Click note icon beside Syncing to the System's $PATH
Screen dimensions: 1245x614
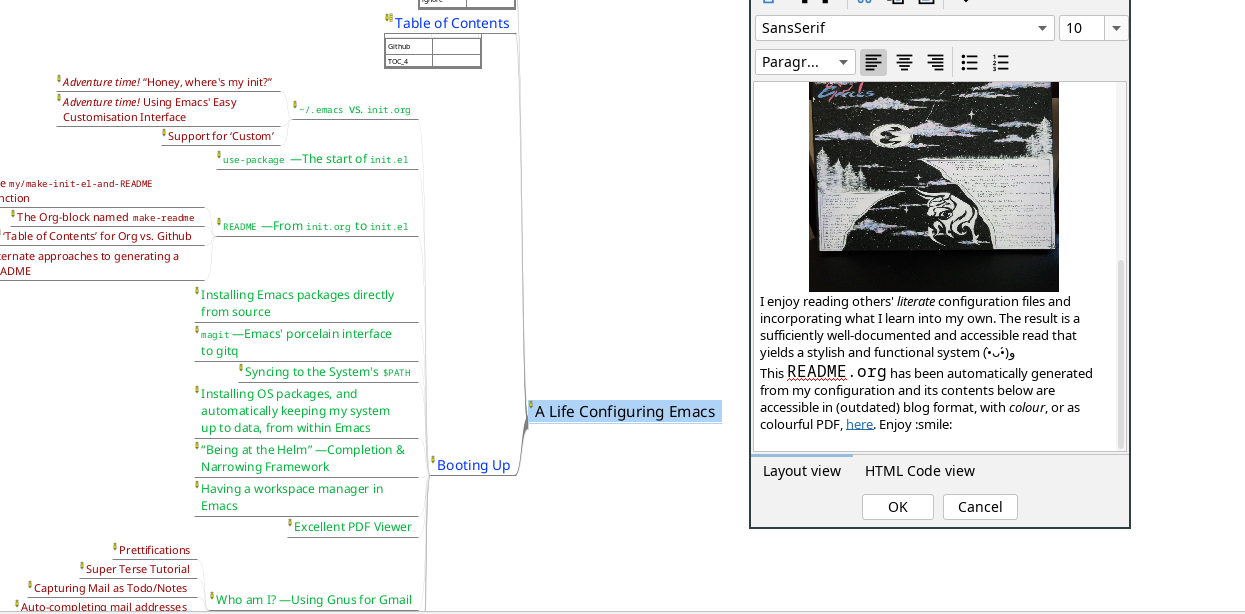[x=241, y=368]
